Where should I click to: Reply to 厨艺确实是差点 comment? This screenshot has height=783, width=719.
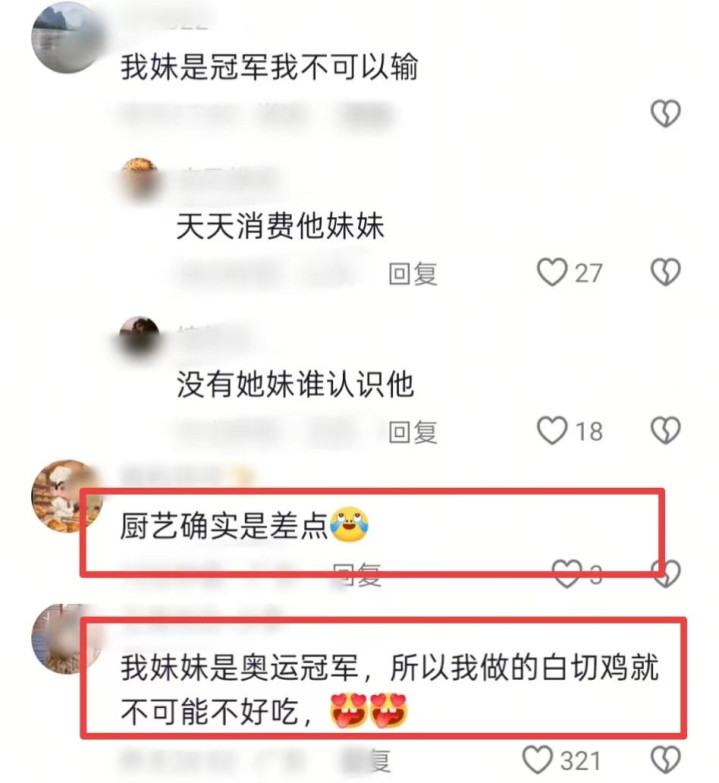357,574
